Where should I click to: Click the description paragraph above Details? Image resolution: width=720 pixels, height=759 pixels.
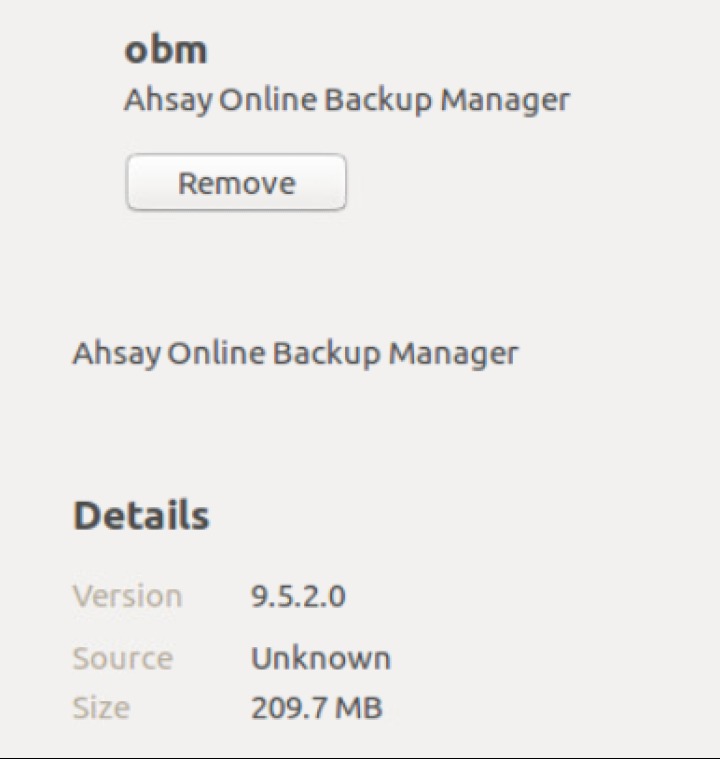tap(295, 353)
